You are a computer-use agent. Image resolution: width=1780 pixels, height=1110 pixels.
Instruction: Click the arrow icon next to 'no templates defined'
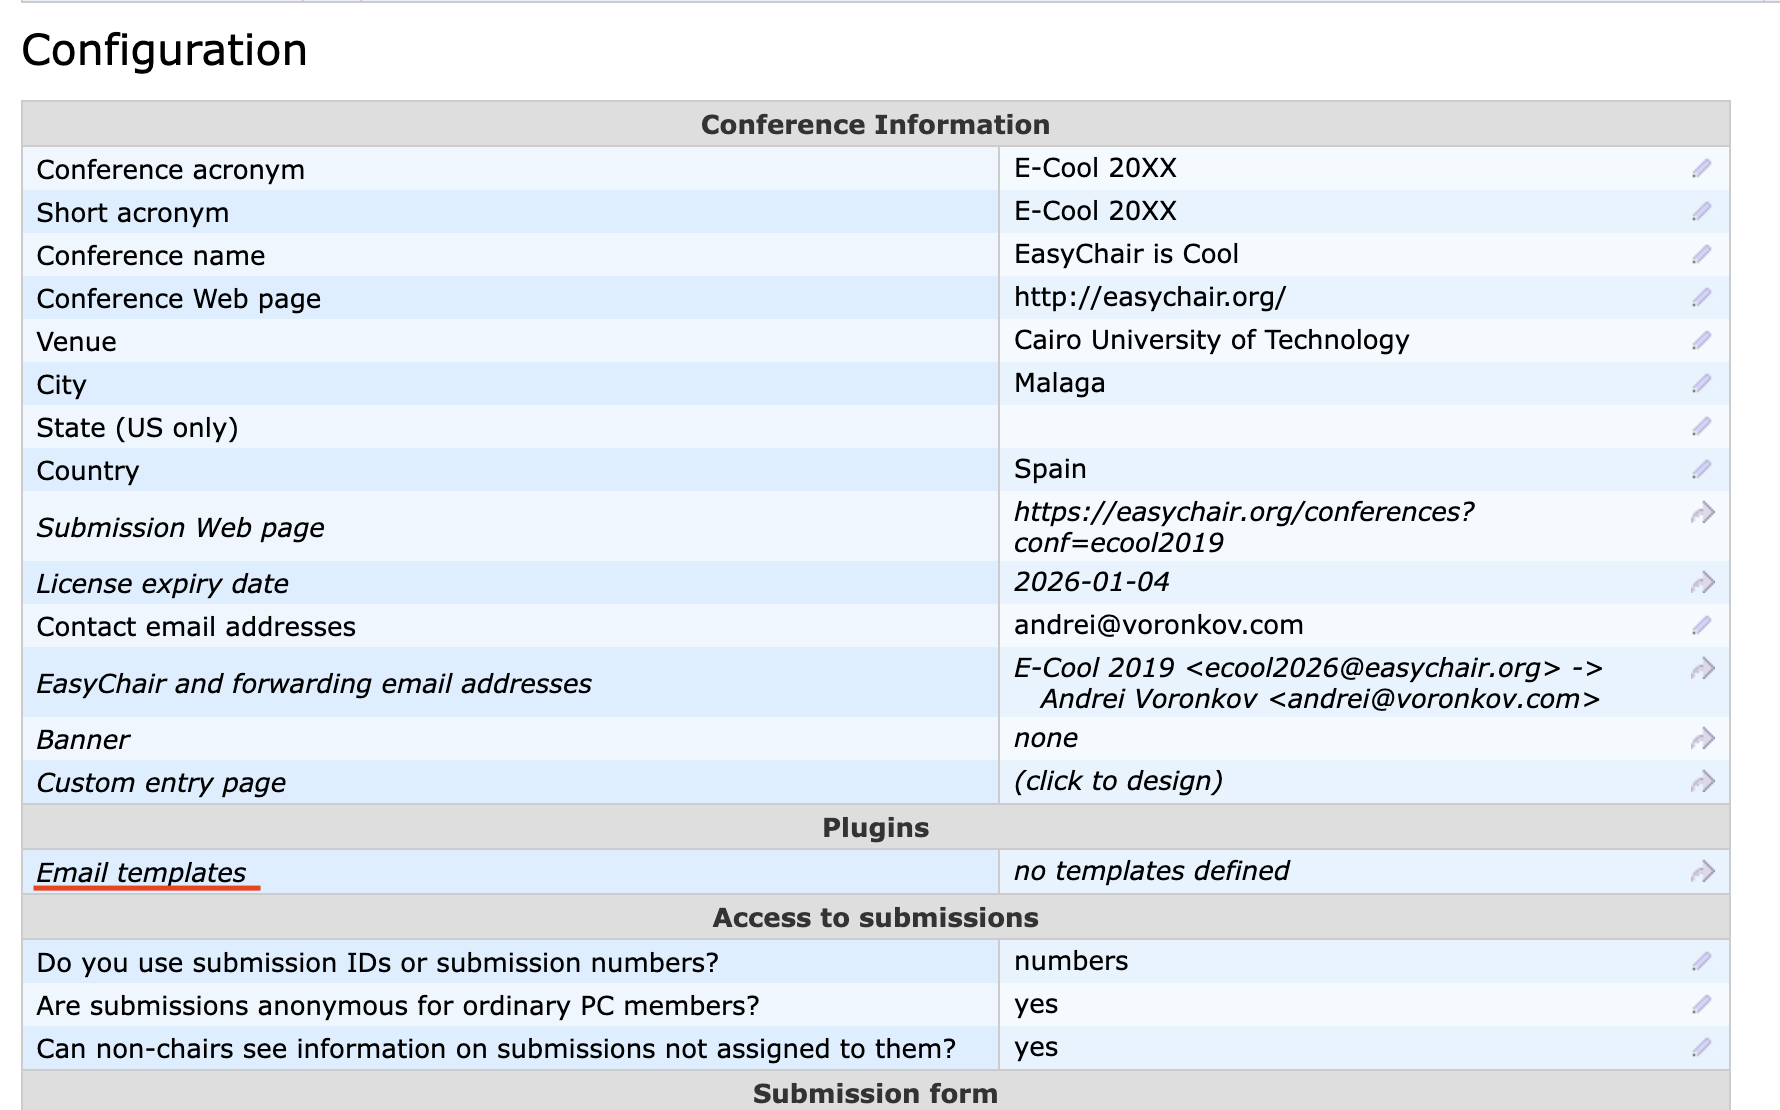[1702, 872]
